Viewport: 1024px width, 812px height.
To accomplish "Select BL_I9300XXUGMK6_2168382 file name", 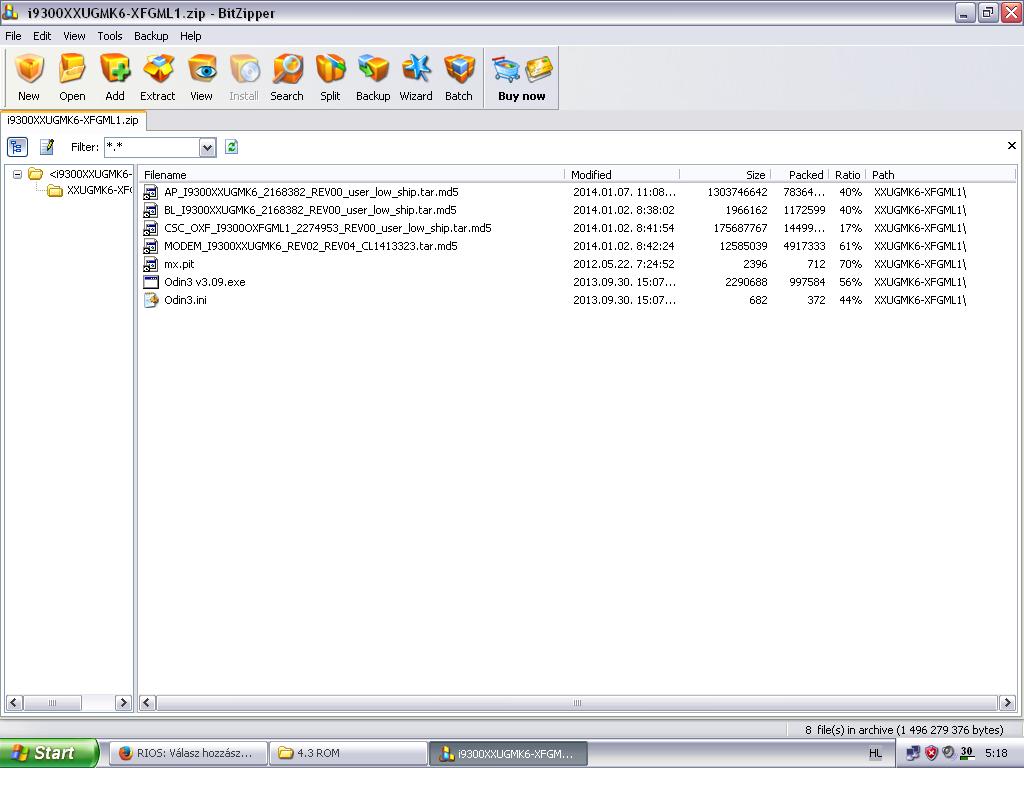I will (310, 210).
